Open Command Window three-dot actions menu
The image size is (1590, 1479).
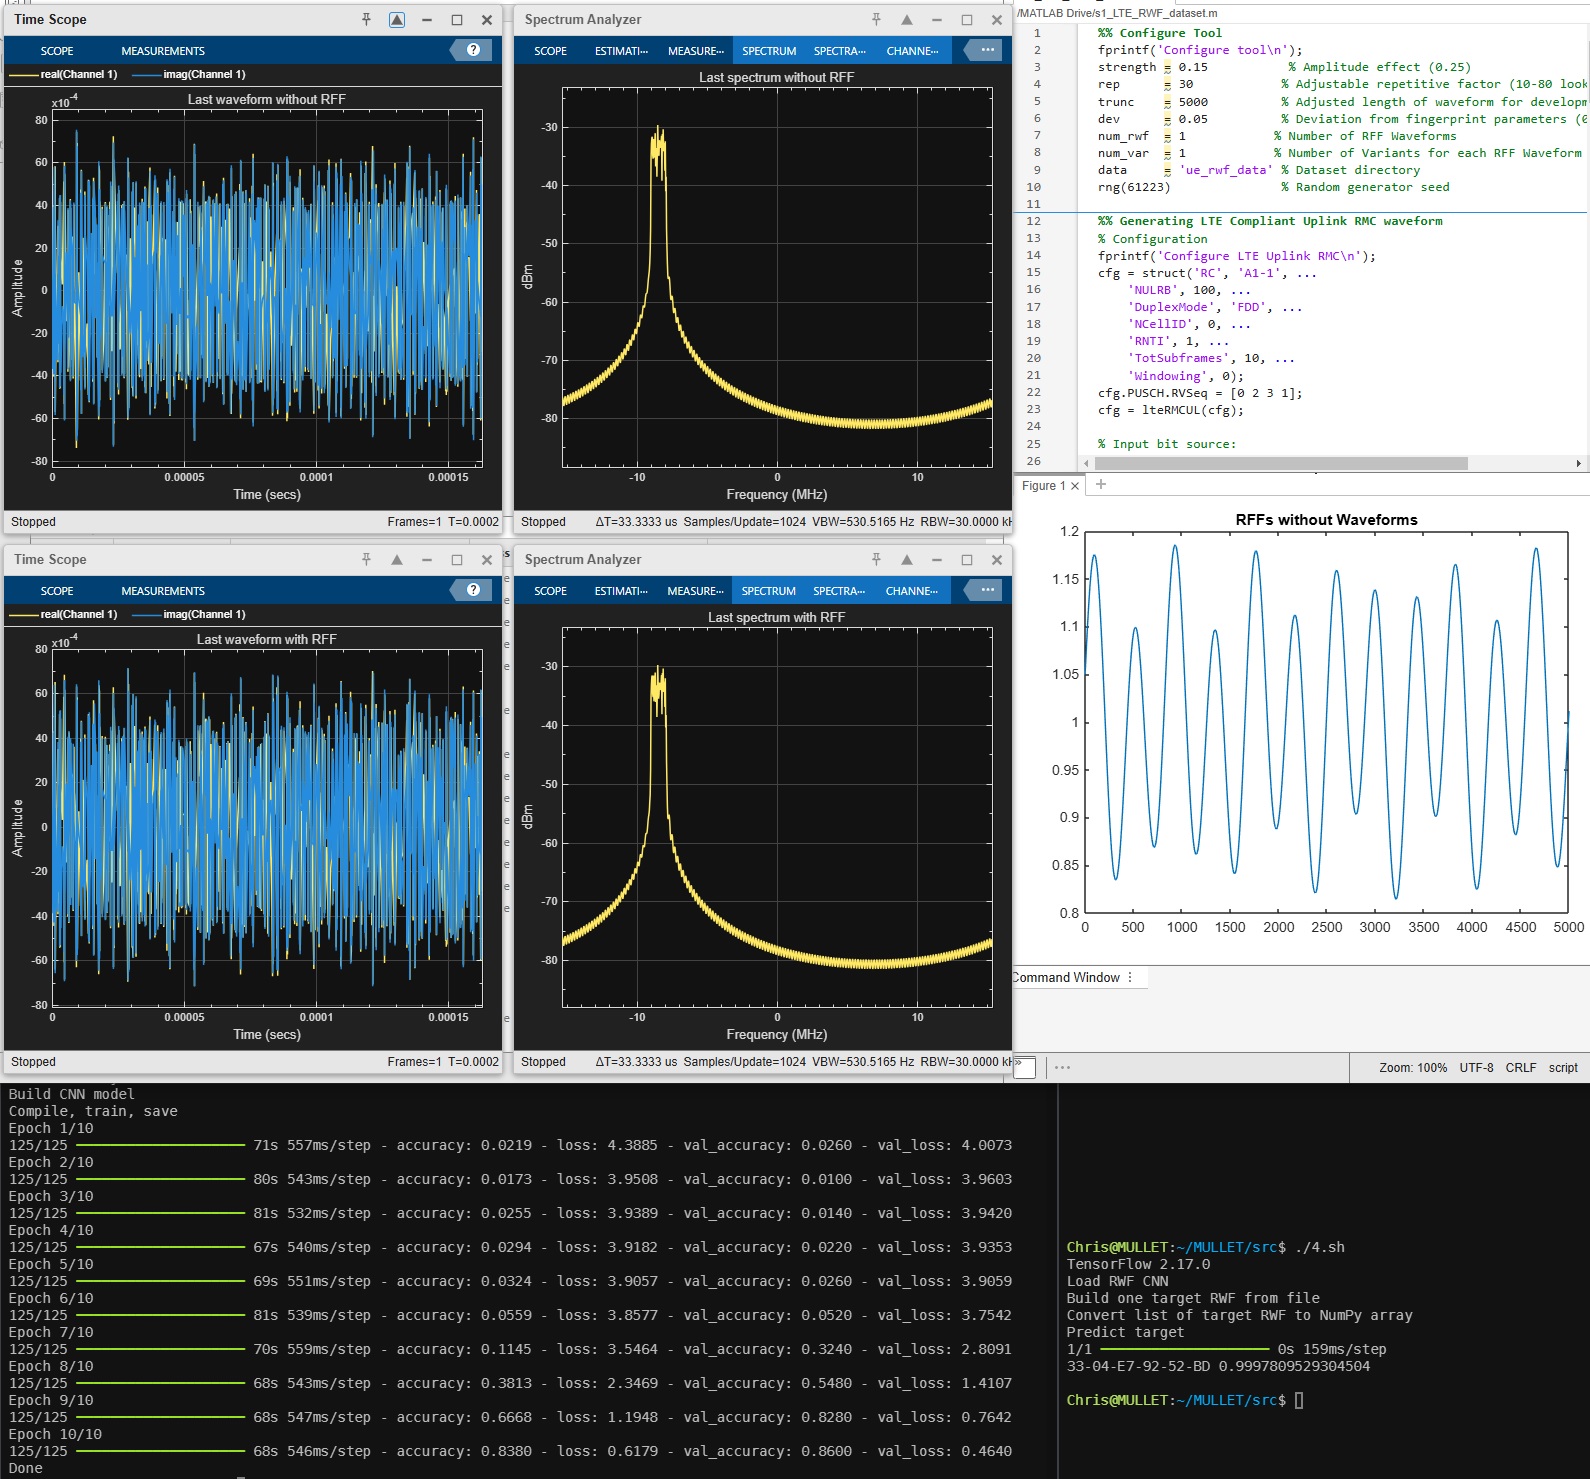tap(1130, 977)
